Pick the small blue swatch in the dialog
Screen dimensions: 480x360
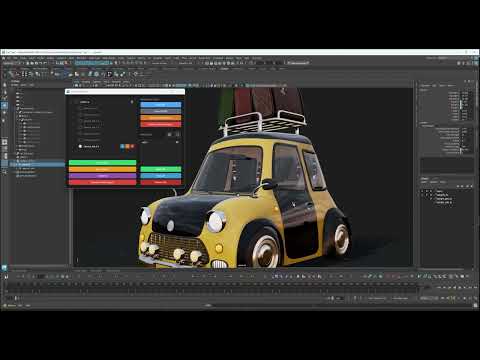pyautogui.click(x=122, y=146)
